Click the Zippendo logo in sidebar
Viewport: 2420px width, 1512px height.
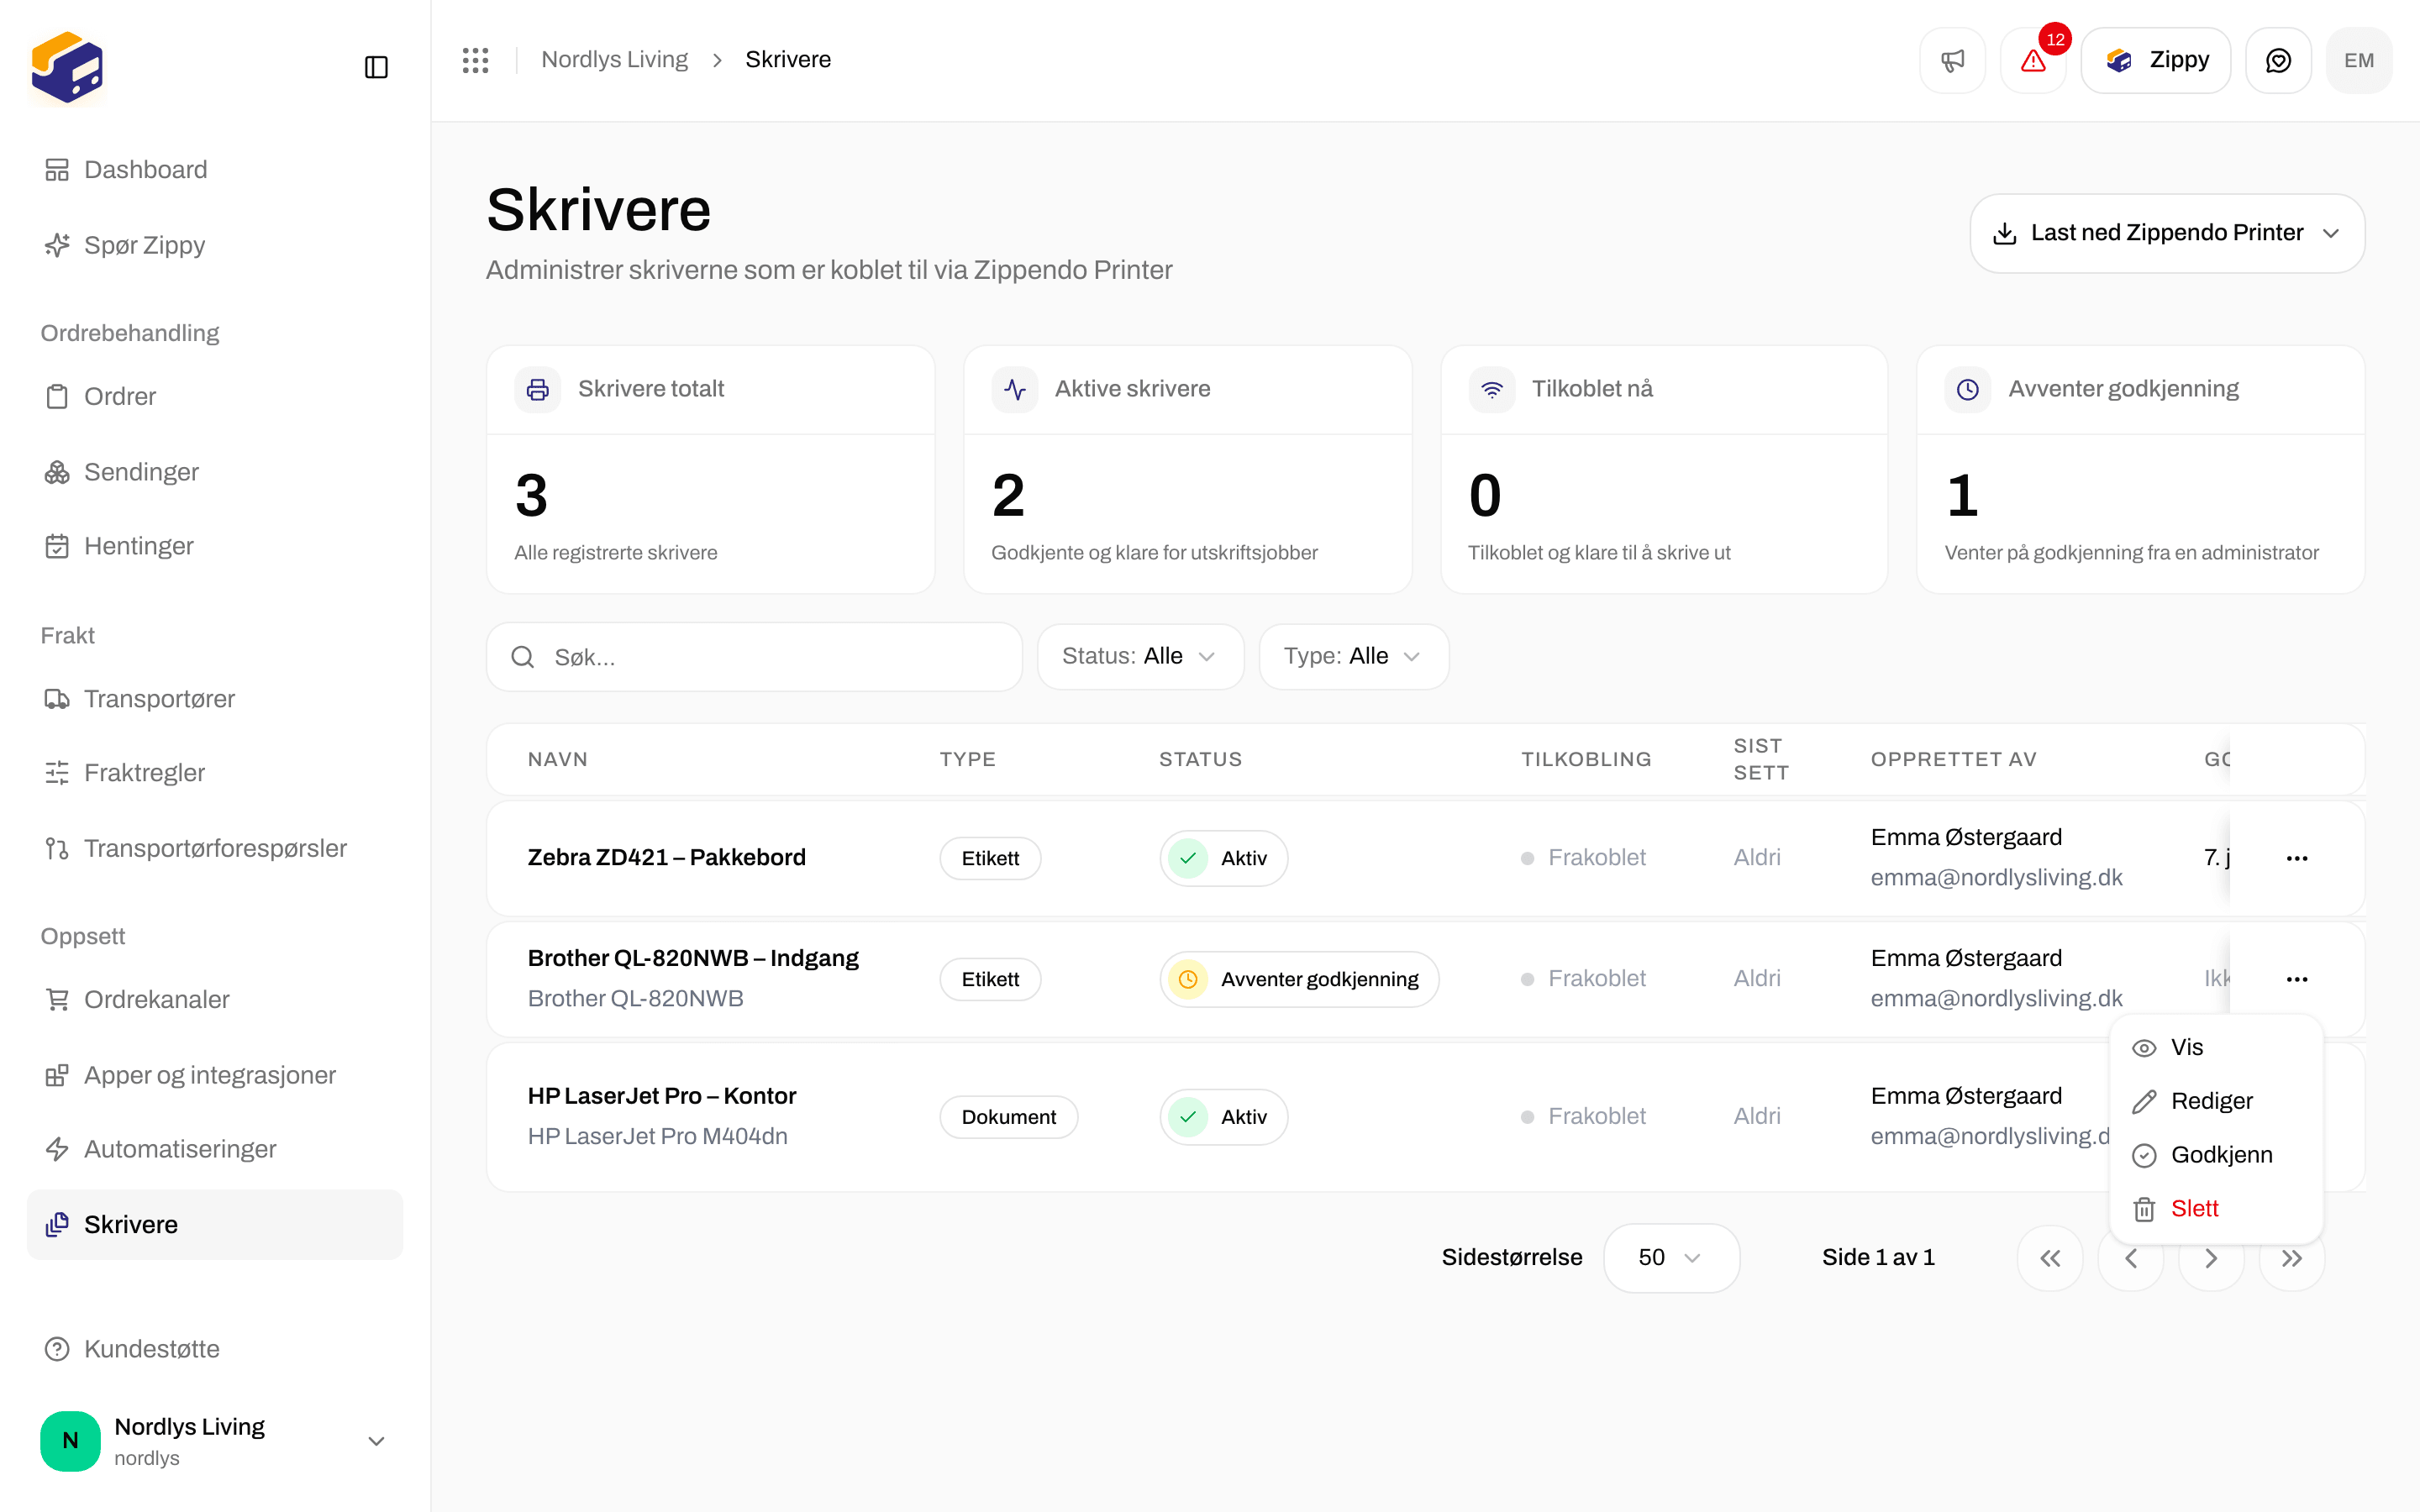tap(67, 67)
